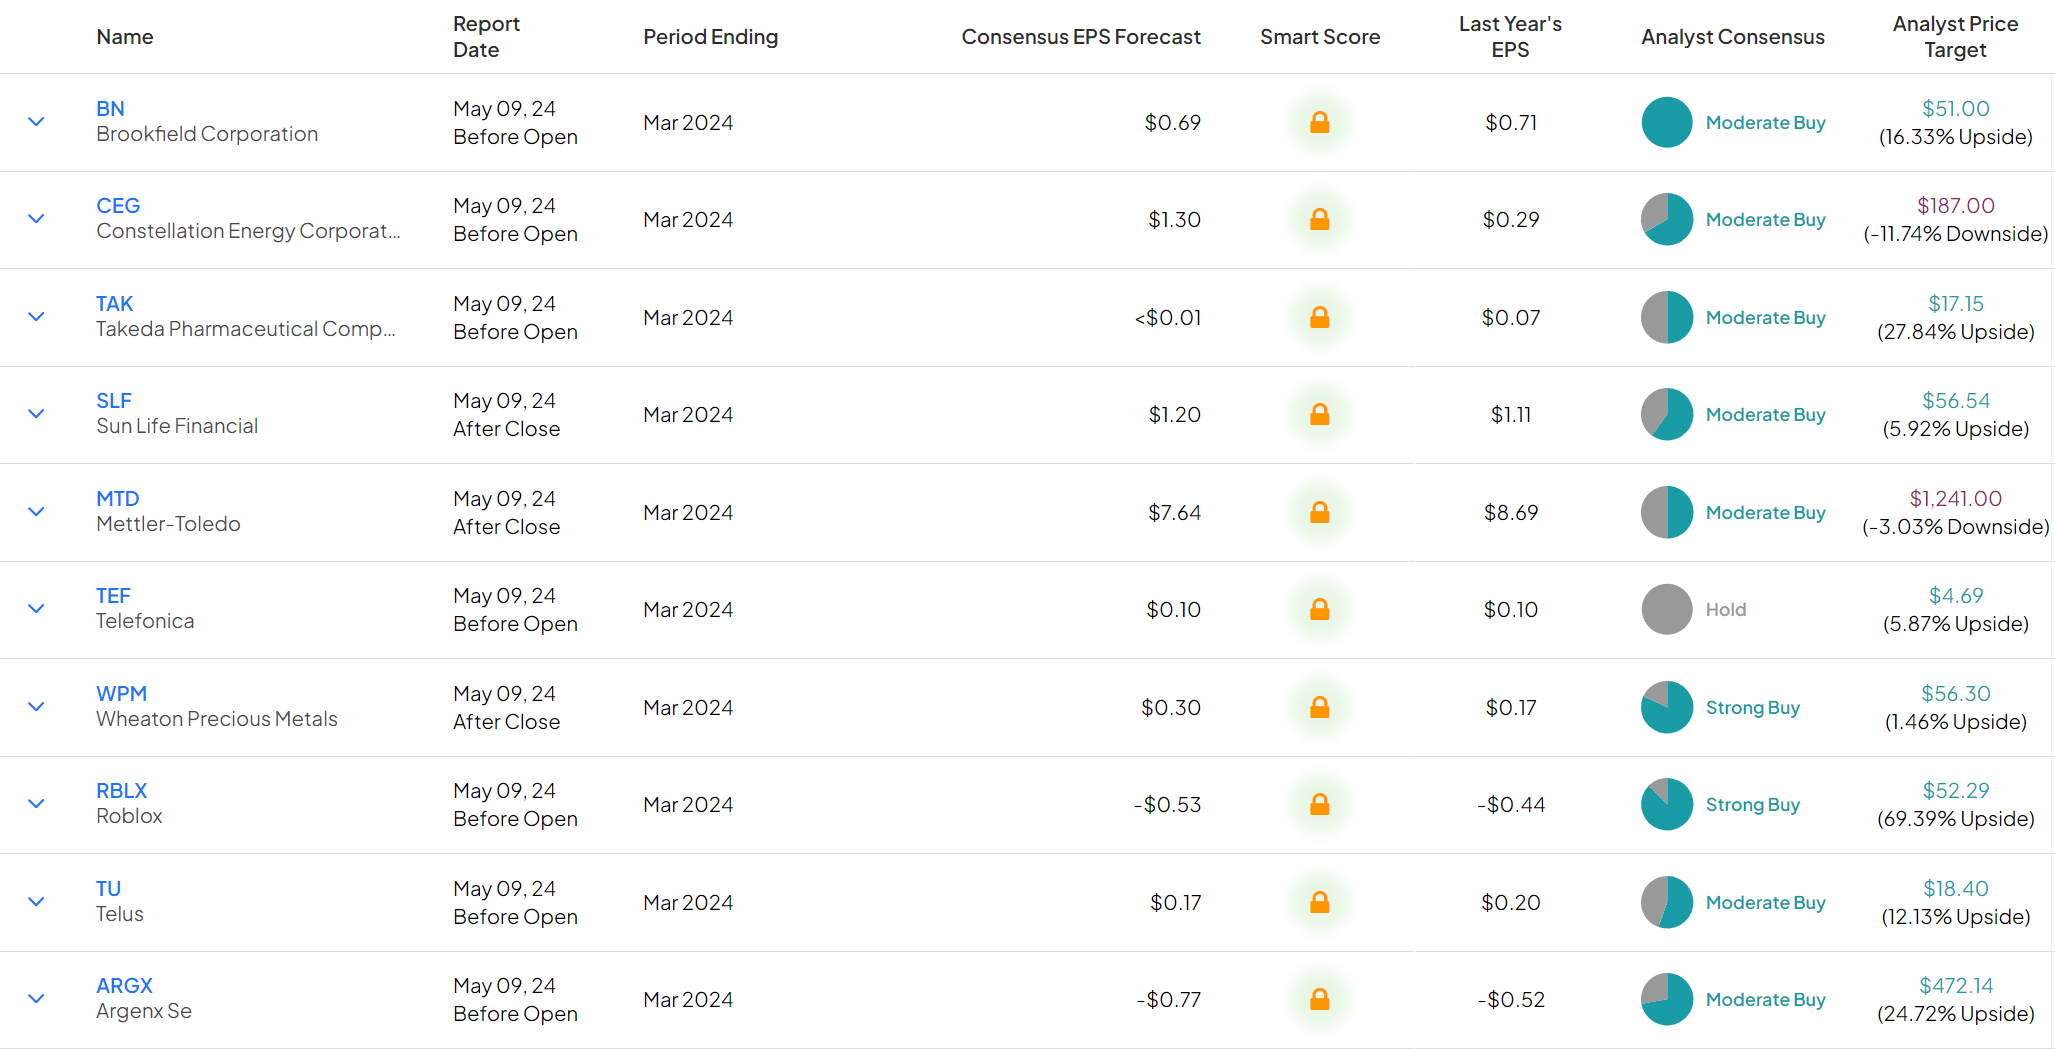Click the Sun Life consensus pie chart
Screen dimensions: 2055x1049
click(x=1667, y=414)
